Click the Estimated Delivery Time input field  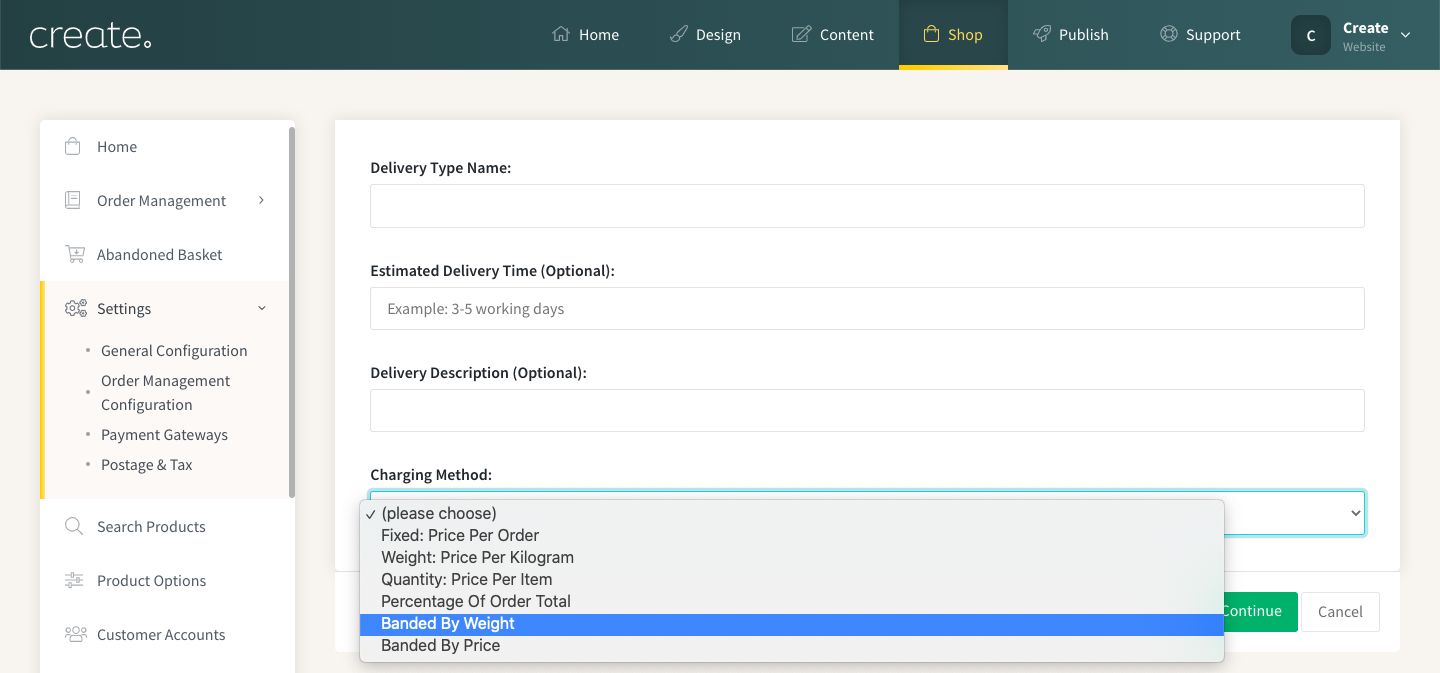867,308
